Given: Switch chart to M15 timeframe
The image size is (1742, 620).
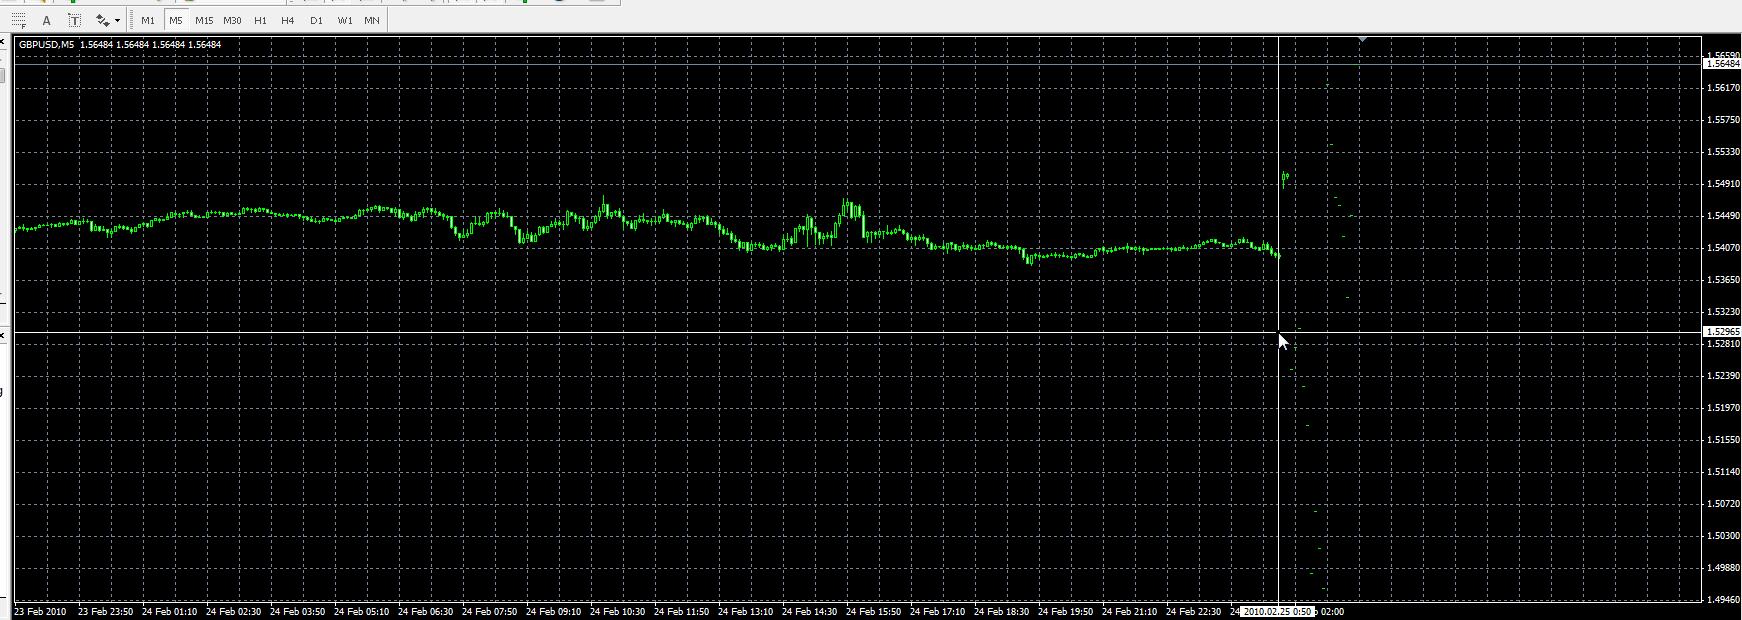Looking at the screenshot, I should pyautogui.click(x=204, y=20).
